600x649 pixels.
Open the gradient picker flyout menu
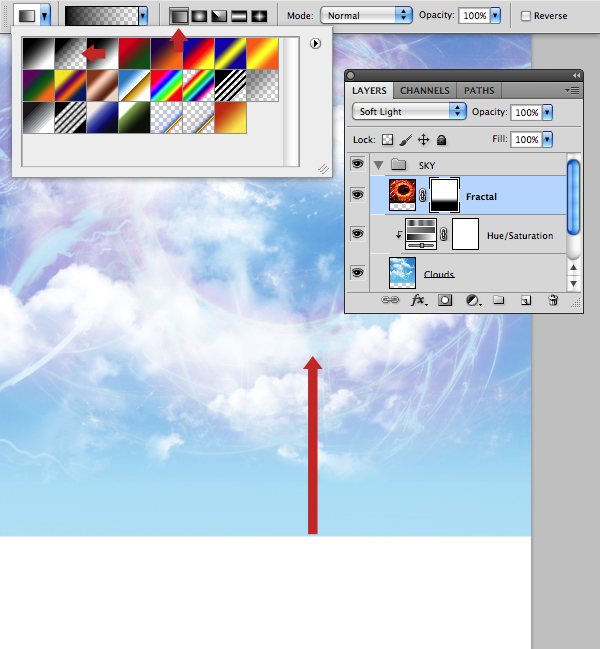pyautogui.click(x=315, y=43)
